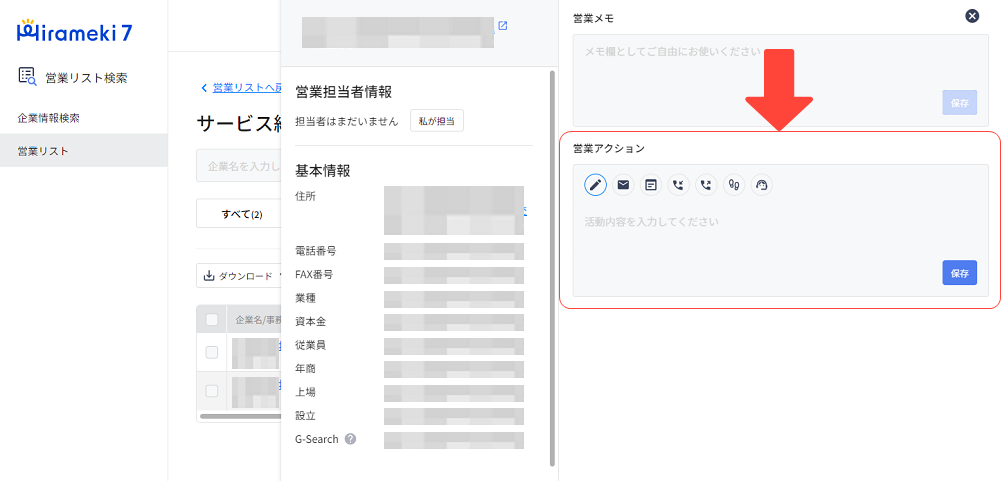Tick the first company row checkbox
This screenshot has width=1001, height=481.
[212, 352]
